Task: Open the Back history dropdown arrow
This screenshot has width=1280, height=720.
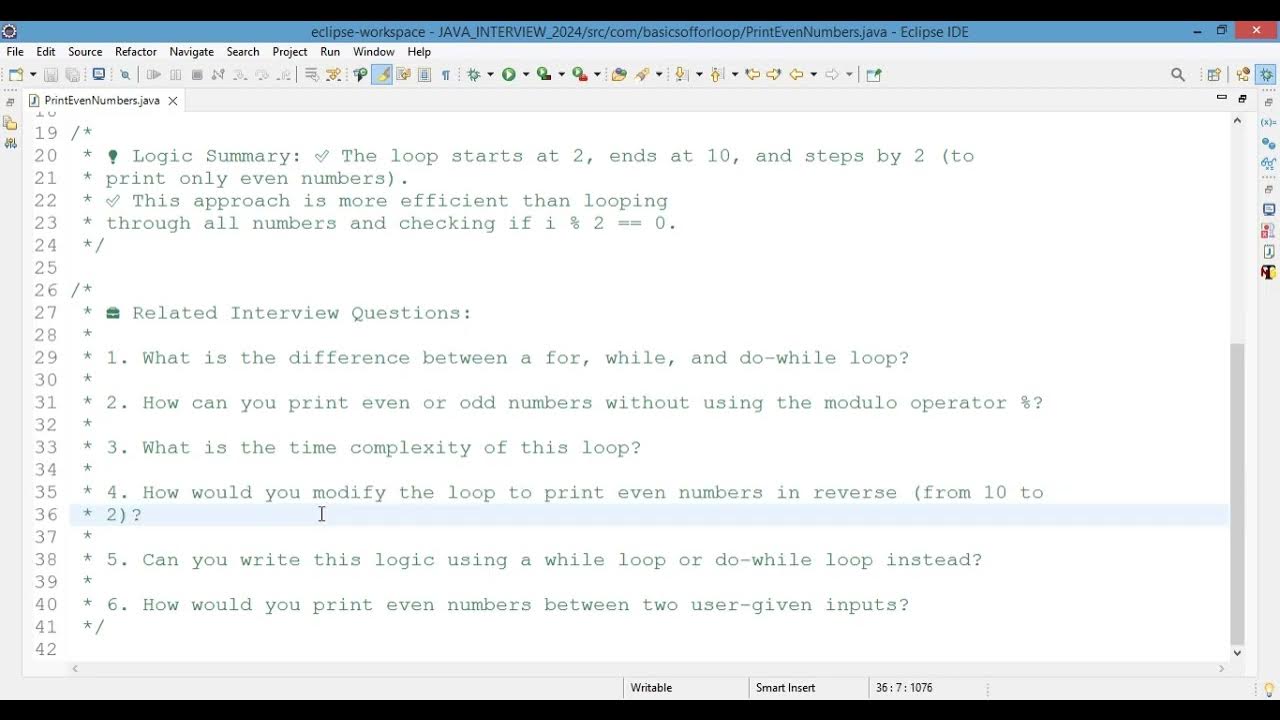Action: tap(814, 74)
